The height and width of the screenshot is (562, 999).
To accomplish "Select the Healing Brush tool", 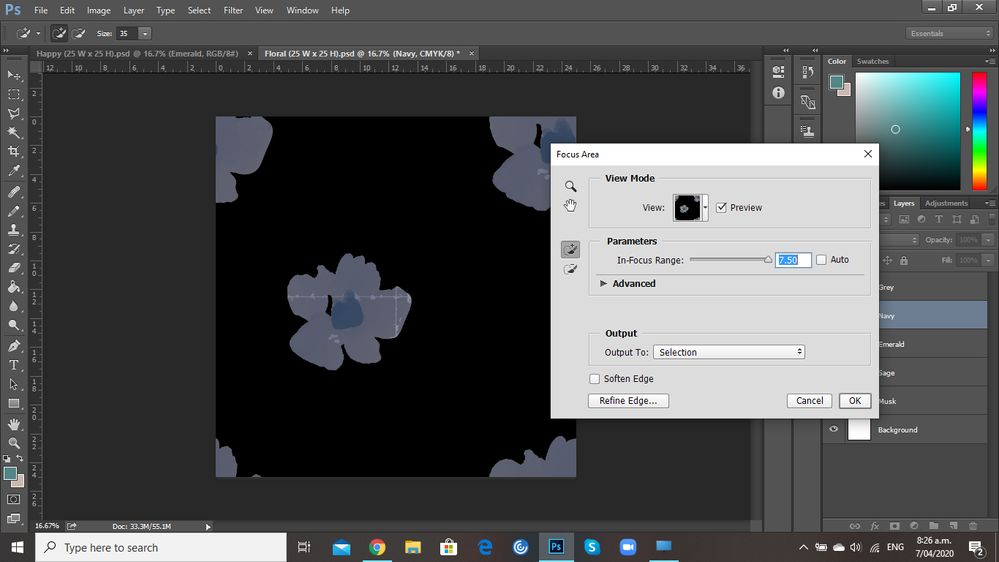I will pos(13,192).
